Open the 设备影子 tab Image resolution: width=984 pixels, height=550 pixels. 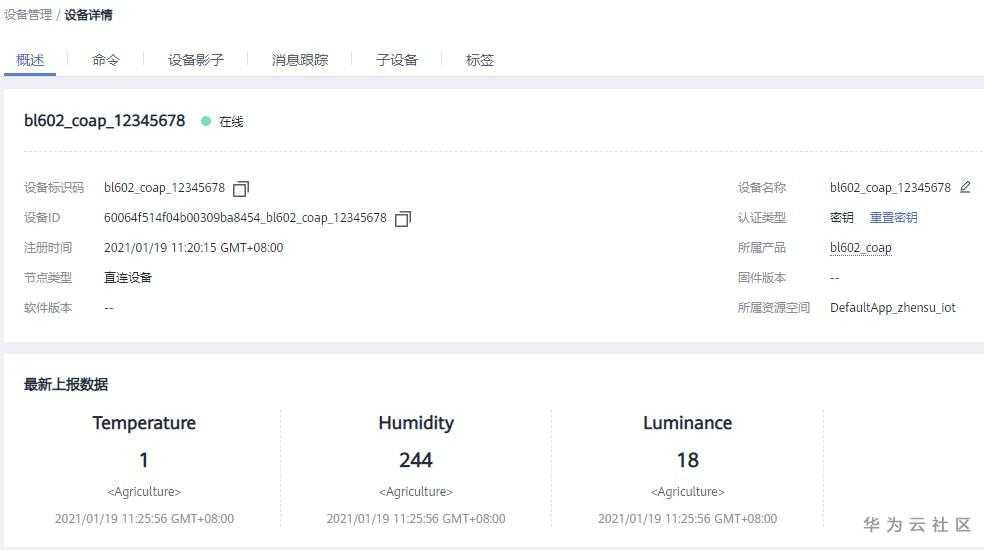pos(196,60)
